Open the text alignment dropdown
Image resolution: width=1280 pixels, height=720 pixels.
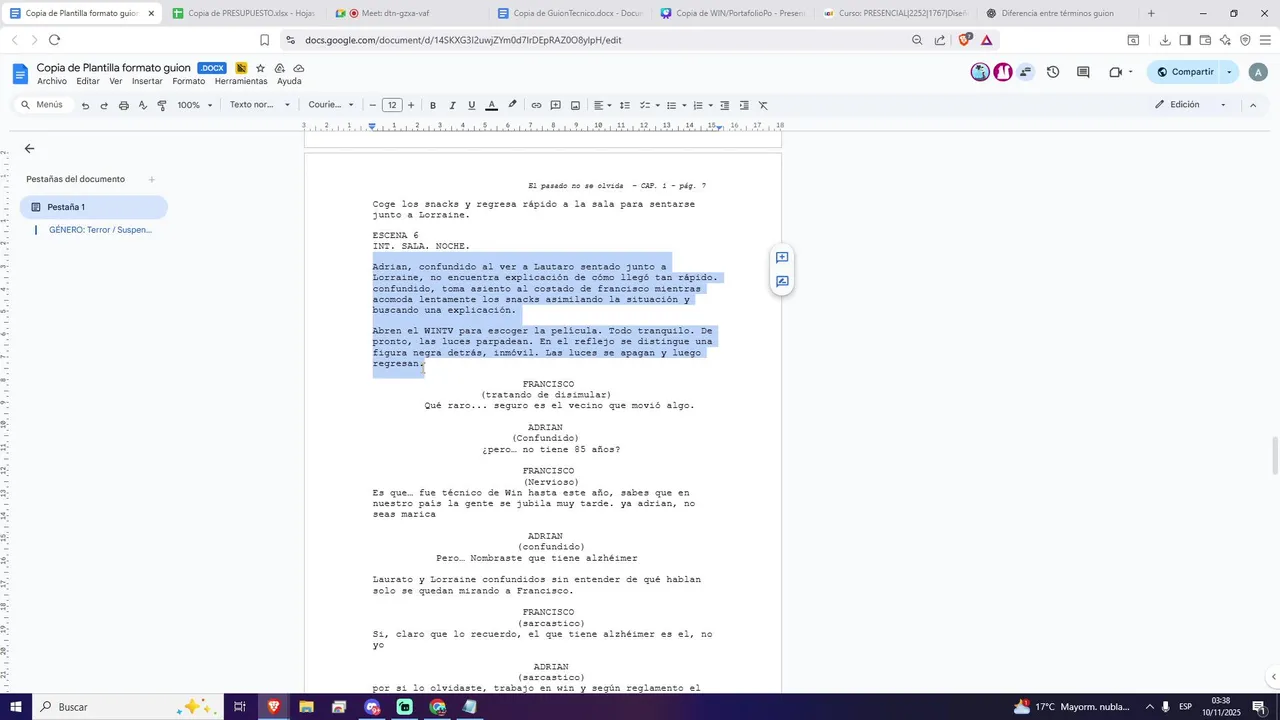(x=602, y=105)
